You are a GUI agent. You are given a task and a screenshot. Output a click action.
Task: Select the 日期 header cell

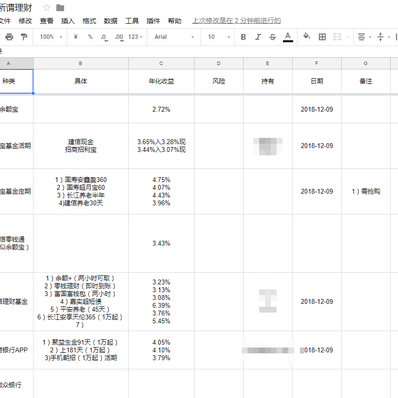coord(317,81)
